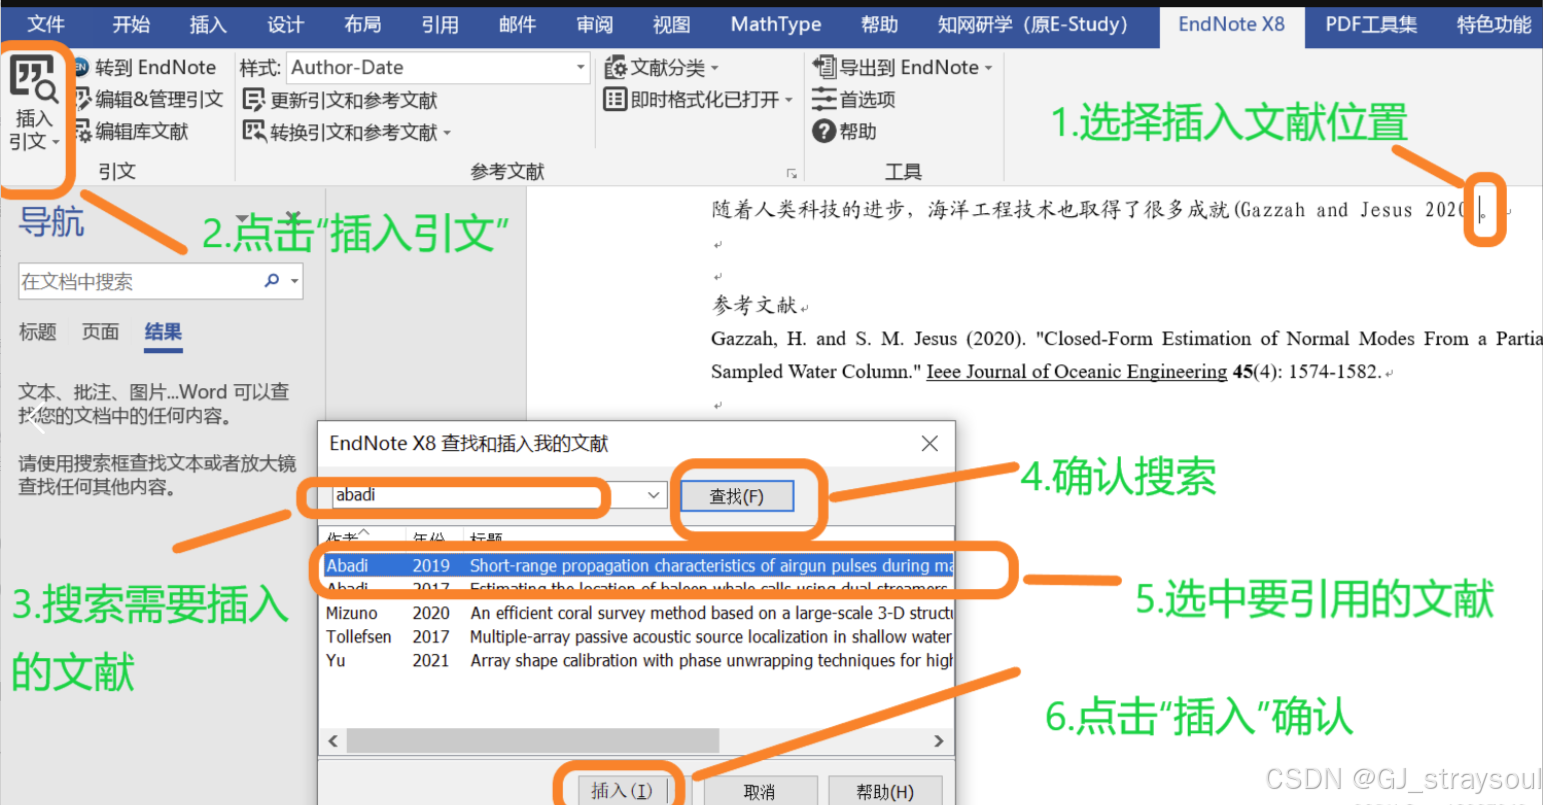
Task: Open the 帮助 ribbon tab
Action: pyautogui.click(x=879, y=25)
